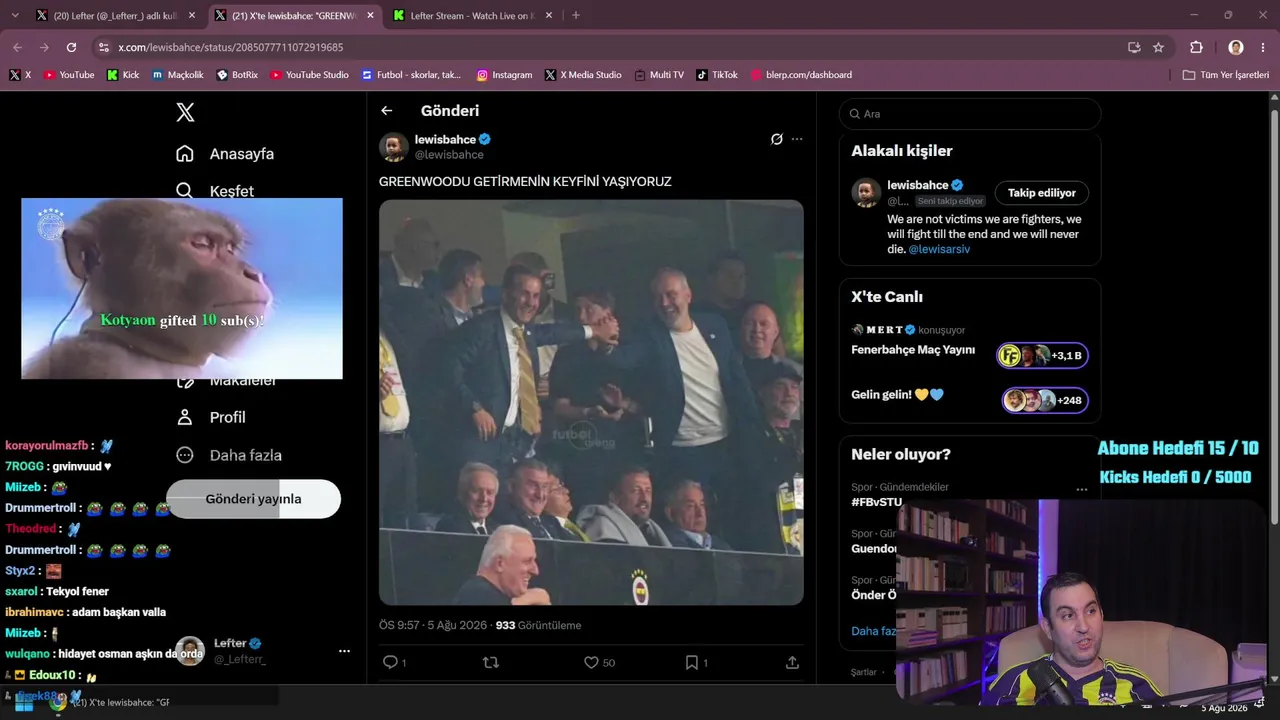Image resolution: width=1280 pixels, height=720 pixels.
Task: Click the X logo in the sidebar
Action: click(x=185, y=112)
